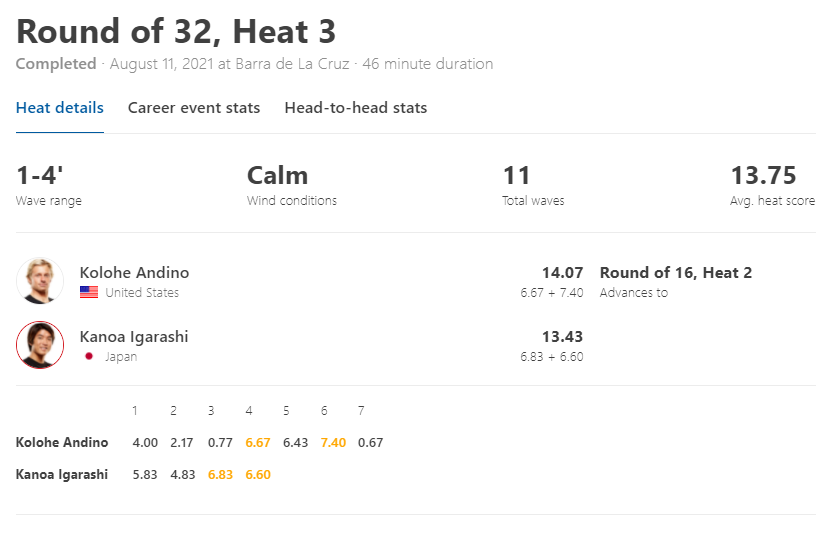Select Kanoa Igarashi's 6.60 wave score
This screenshot has width=832, height=535.
[258, 474]
